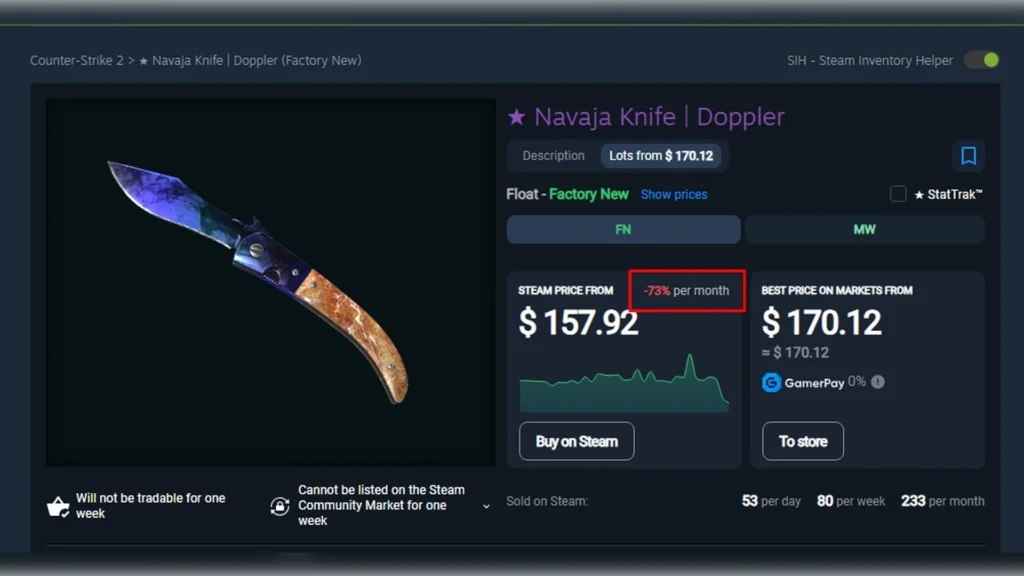Click the trade lock basket icon
Viewport: 1024px width, 576px height.
pos(58,506)
